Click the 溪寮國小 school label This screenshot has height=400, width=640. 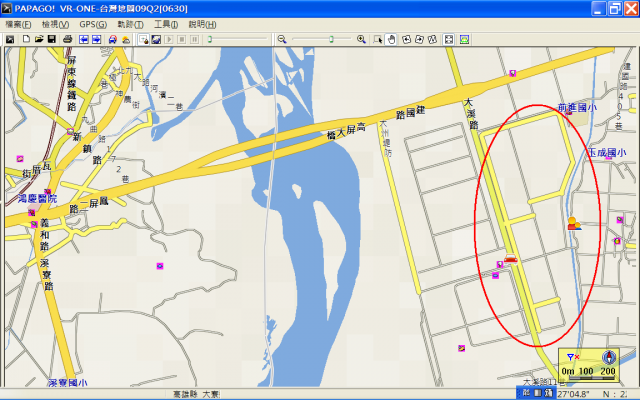pos(68,383)
